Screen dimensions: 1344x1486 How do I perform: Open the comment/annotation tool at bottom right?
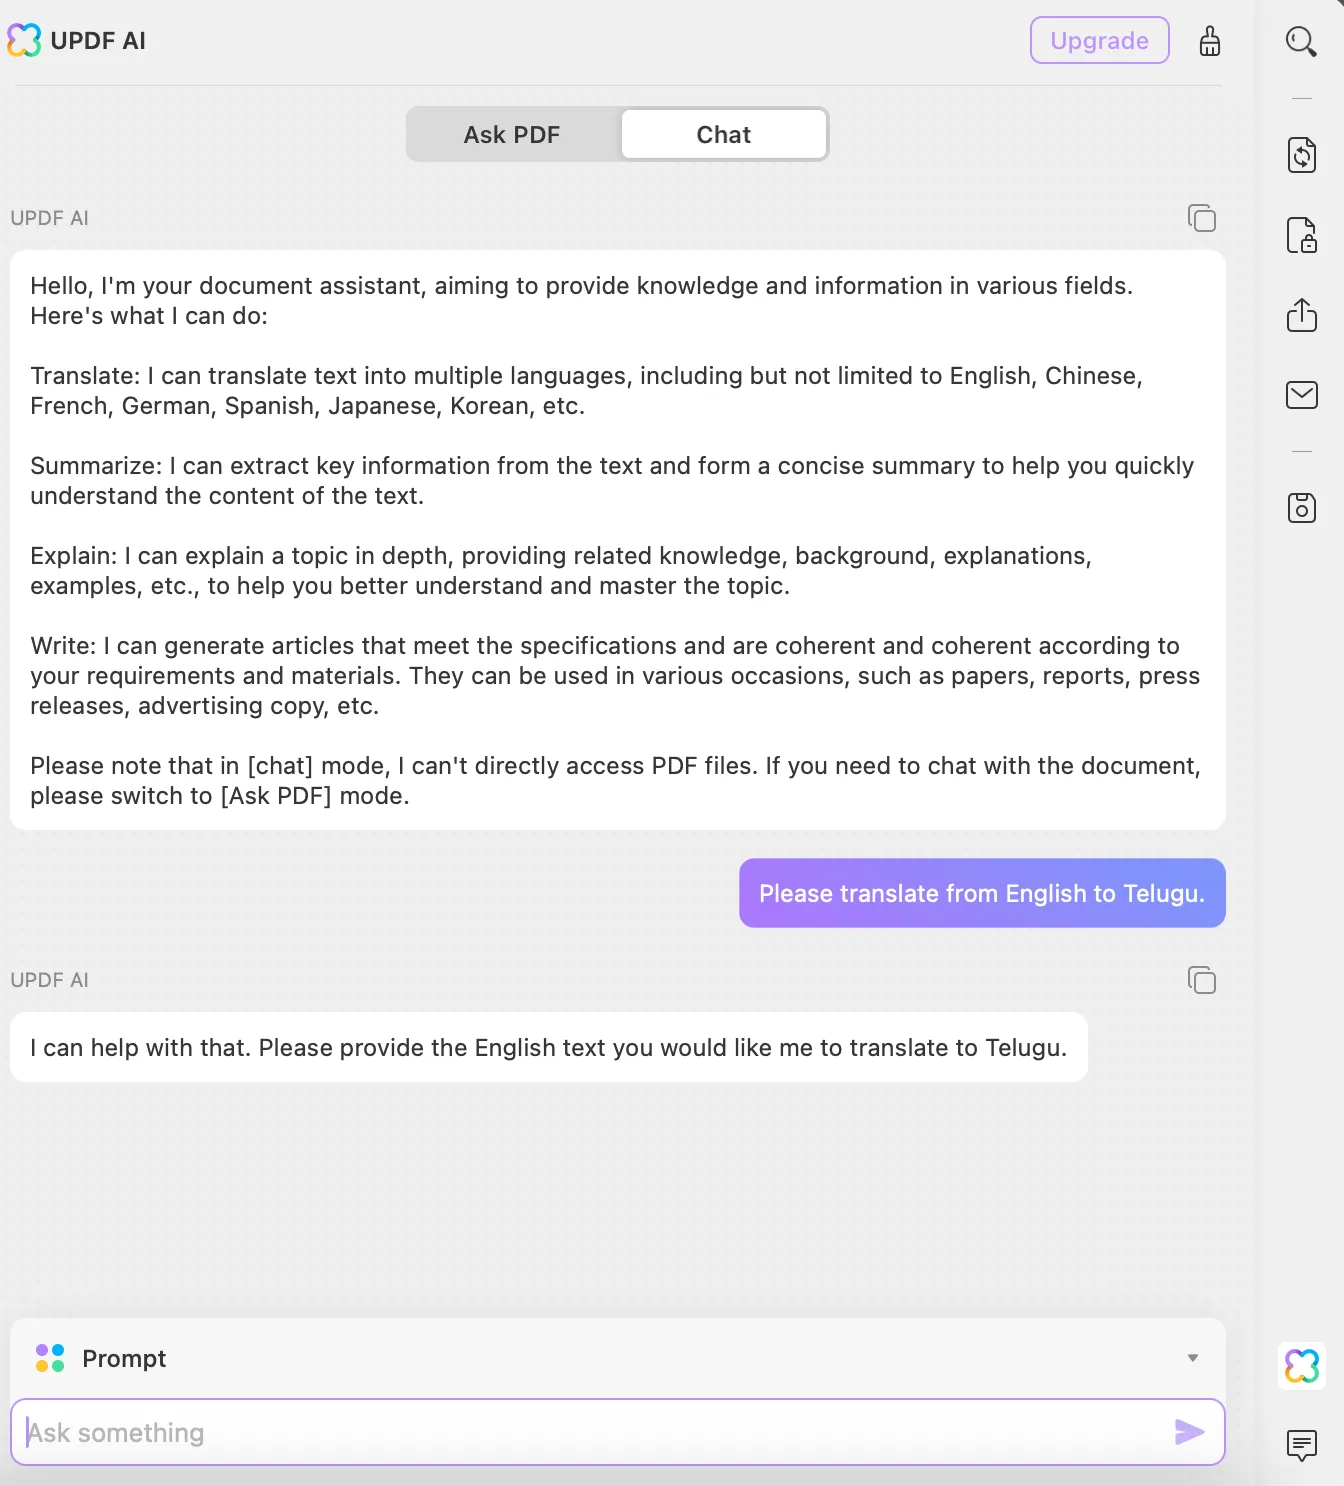(1301, 1445)
